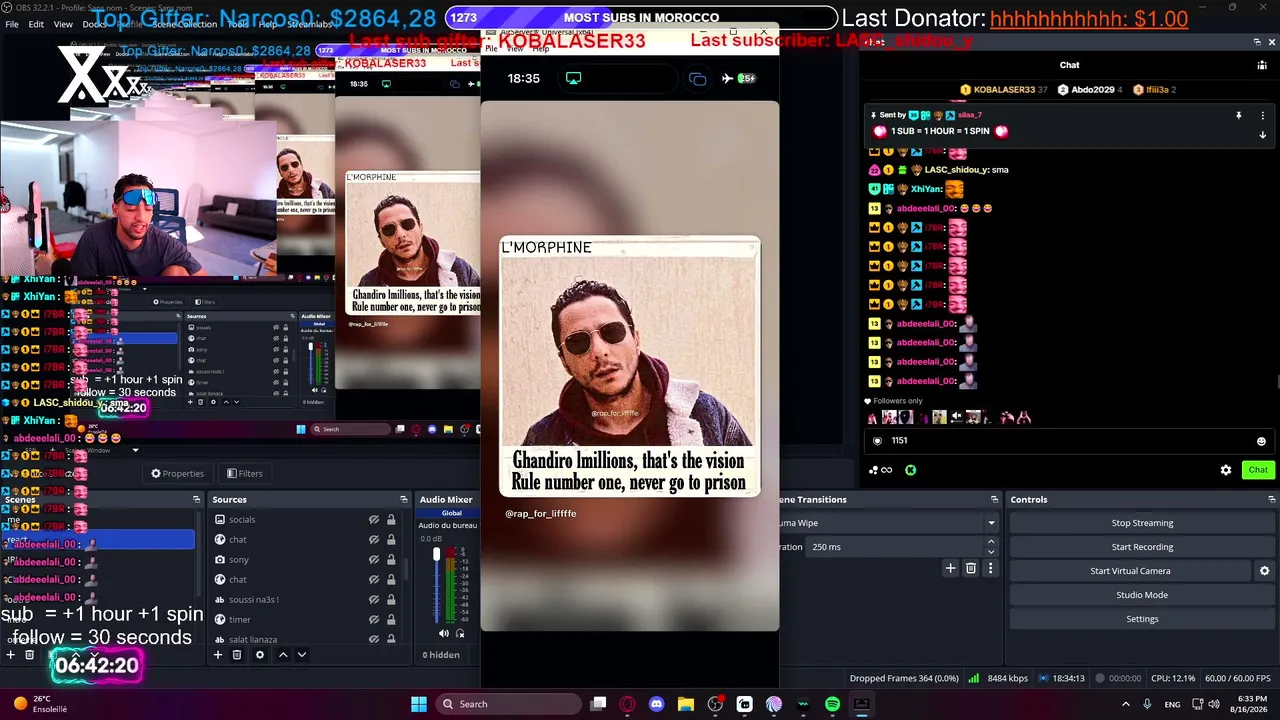
Task: Move selected source up
Action: pos(283,655)
